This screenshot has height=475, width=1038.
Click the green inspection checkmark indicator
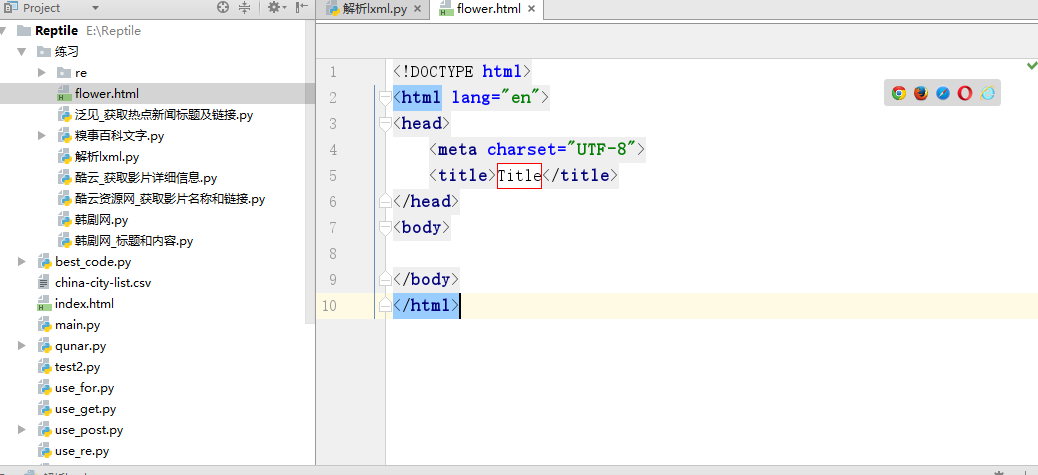[x=1031, y=65]
